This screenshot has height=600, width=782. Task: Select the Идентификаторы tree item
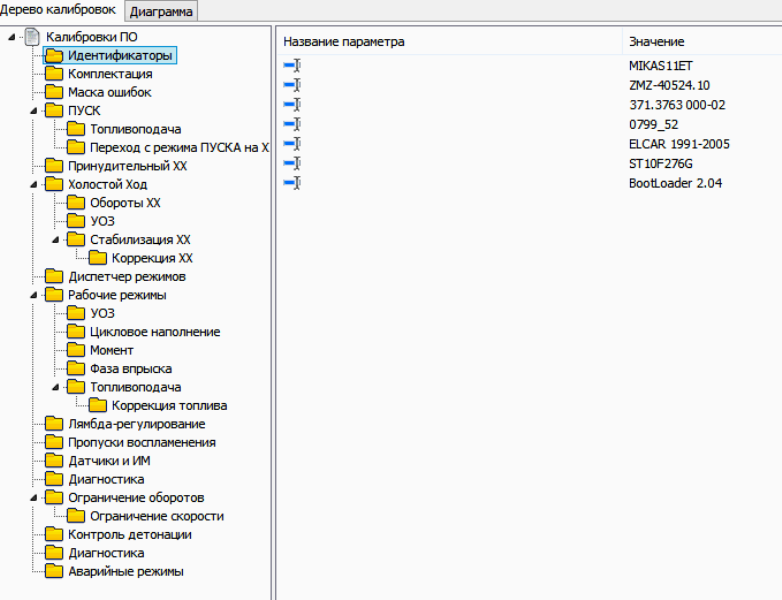pyautogui.click(x=120, y=56)
